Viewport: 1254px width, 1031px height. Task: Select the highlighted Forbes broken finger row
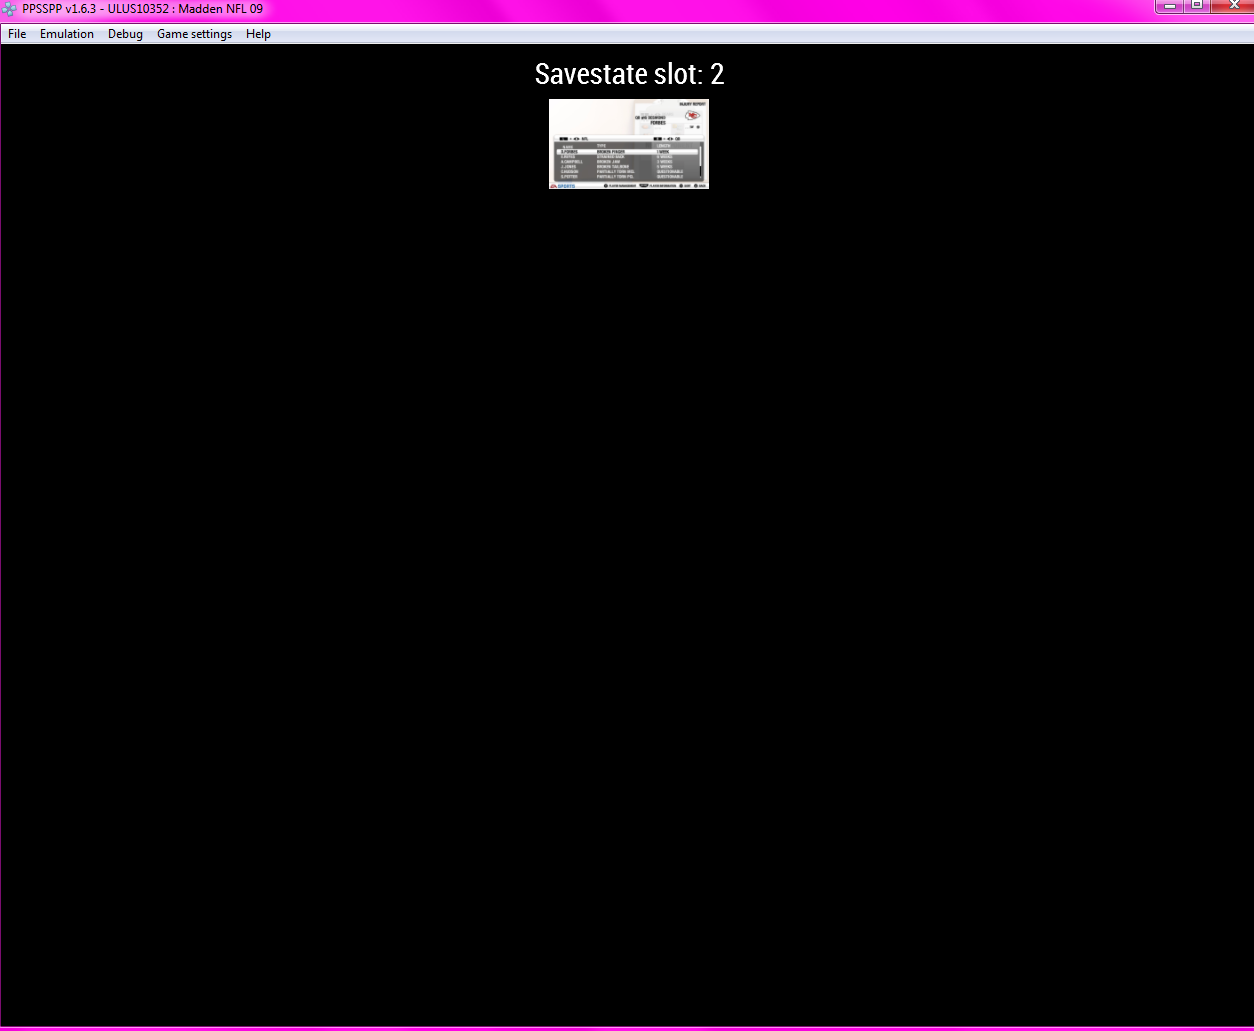626,152
